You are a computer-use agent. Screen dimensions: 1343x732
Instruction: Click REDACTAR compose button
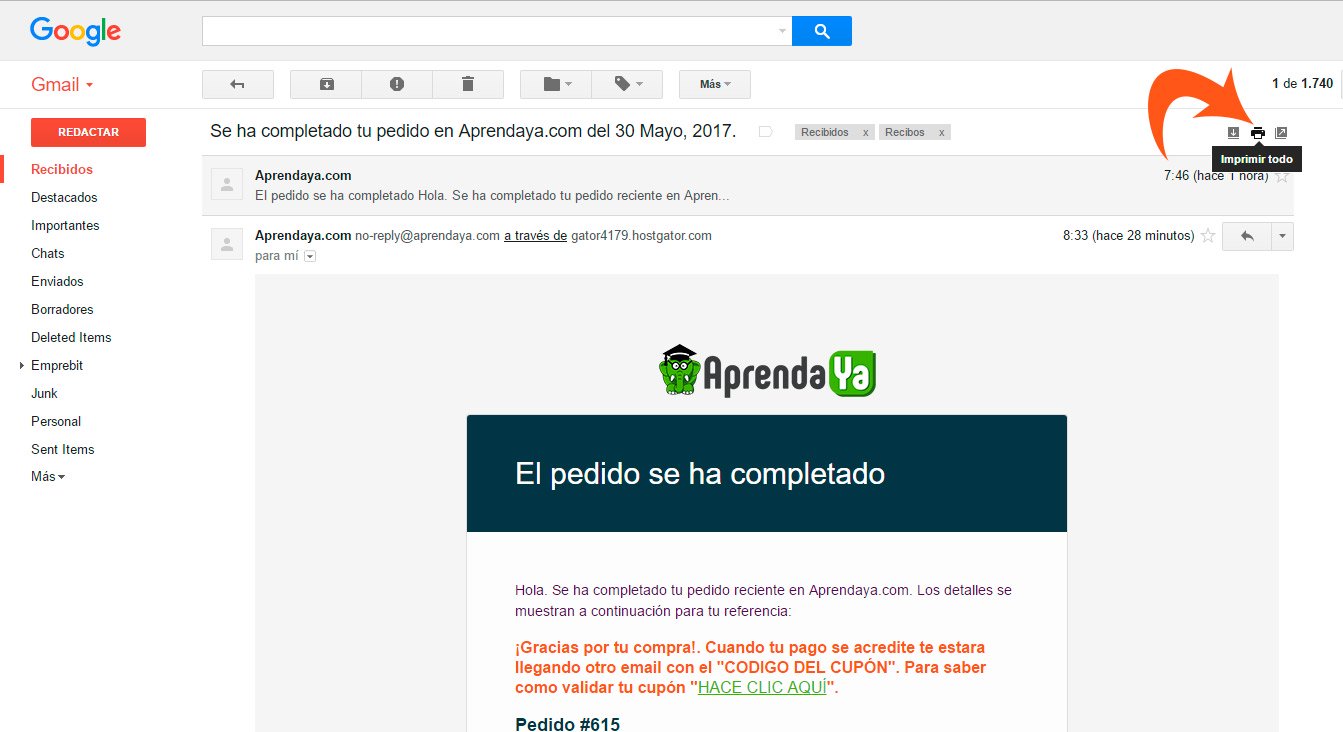[88, 132]
